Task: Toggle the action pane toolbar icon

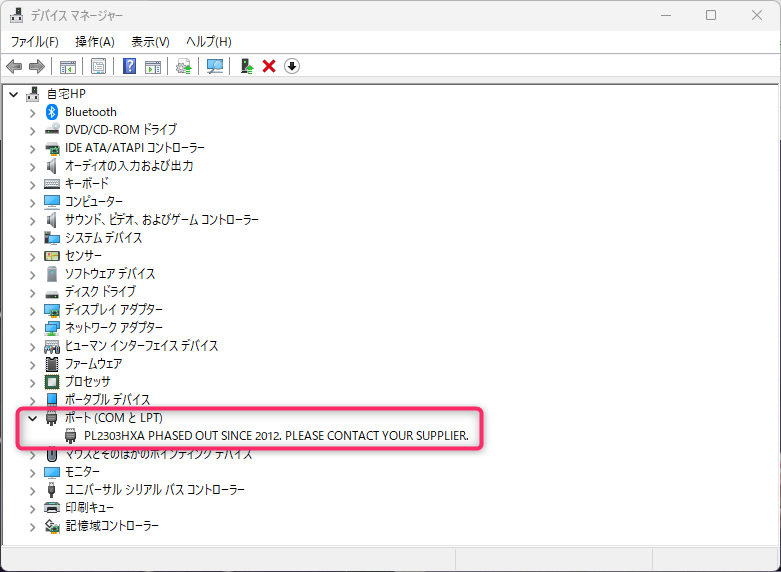Action: coord(153,66)
